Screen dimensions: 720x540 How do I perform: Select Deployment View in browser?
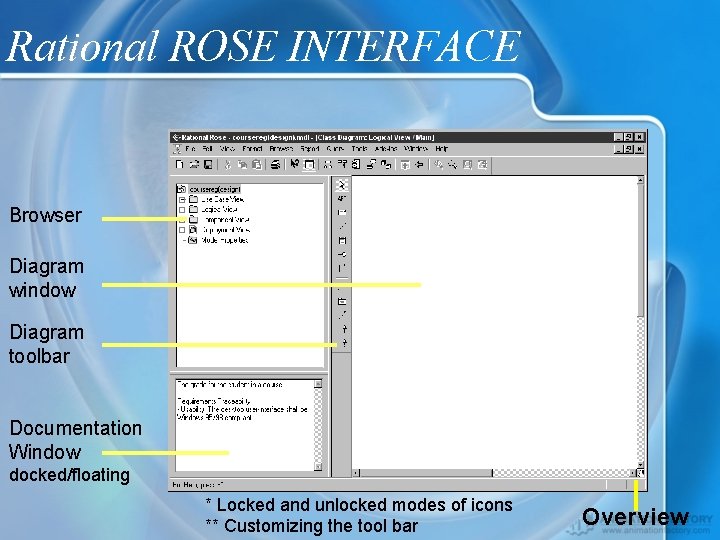point(225,230)
